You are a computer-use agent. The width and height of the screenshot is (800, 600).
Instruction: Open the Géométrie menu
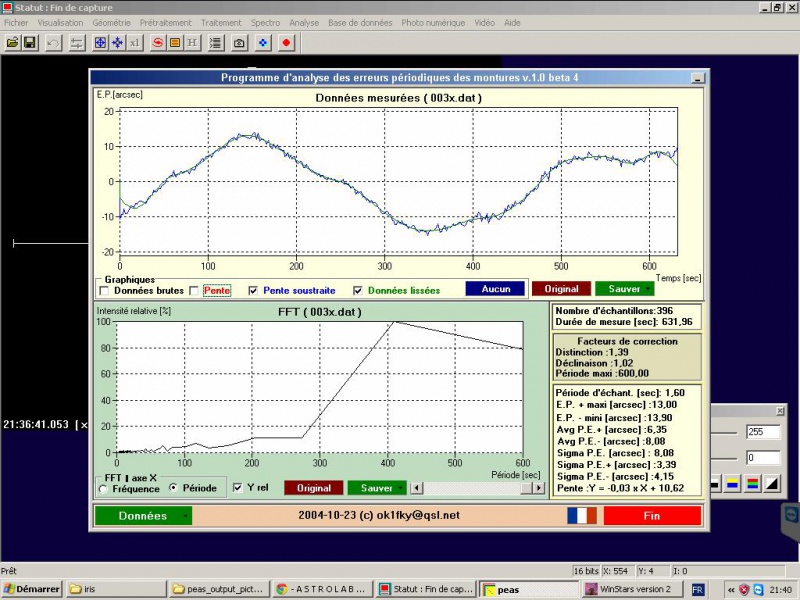[x=112, y=23]
